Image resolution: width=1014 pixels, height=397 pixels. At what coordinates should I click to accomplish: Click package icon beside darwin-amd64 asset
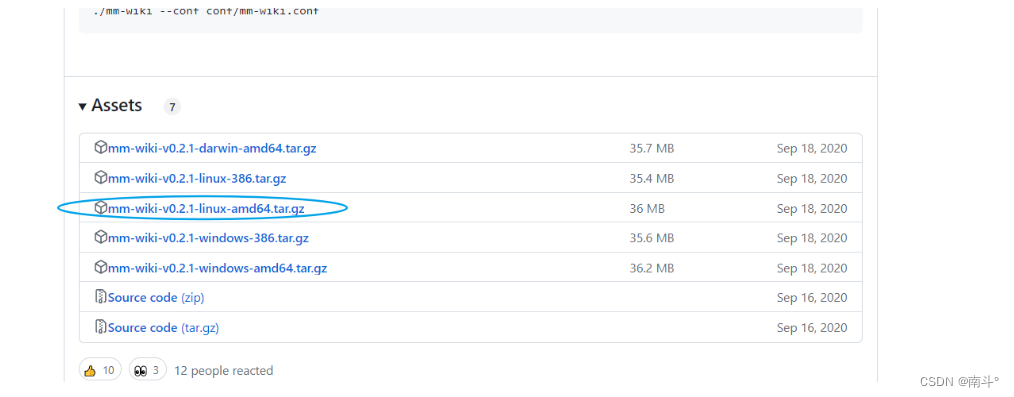[100, 147]
